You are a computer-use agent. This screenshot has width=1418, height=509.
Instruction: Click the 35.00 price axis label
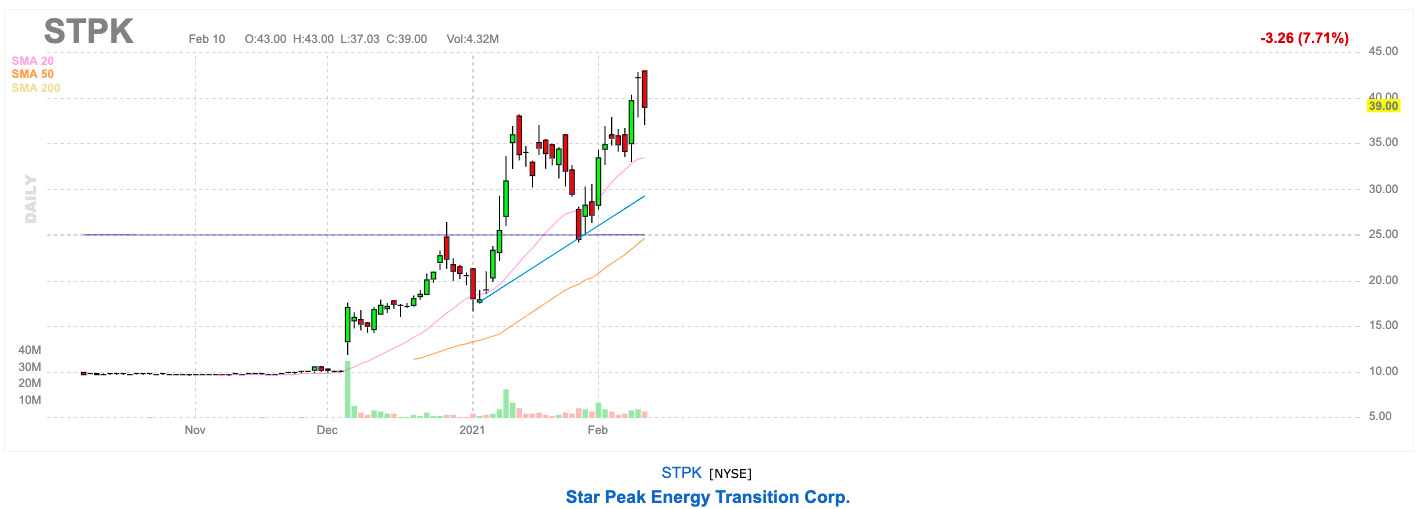pyautogui.click(x=1384, y=143)
